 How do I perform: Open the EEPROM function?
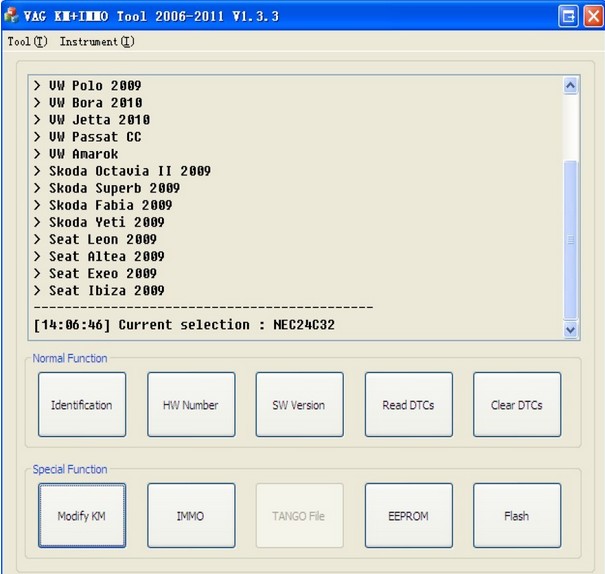[x=409, y=515]
